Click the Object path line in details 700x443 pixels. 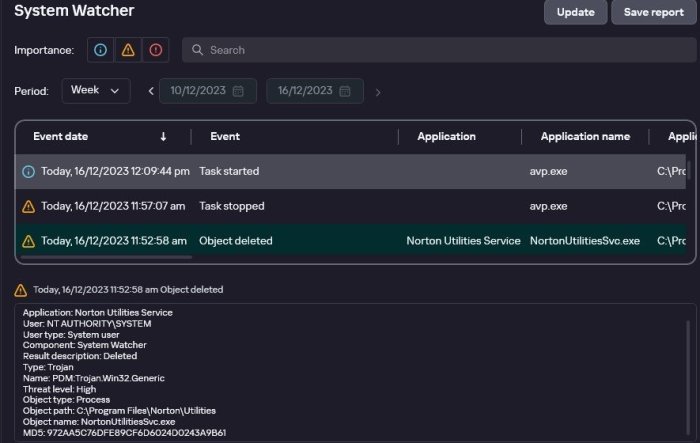[119, 411]
